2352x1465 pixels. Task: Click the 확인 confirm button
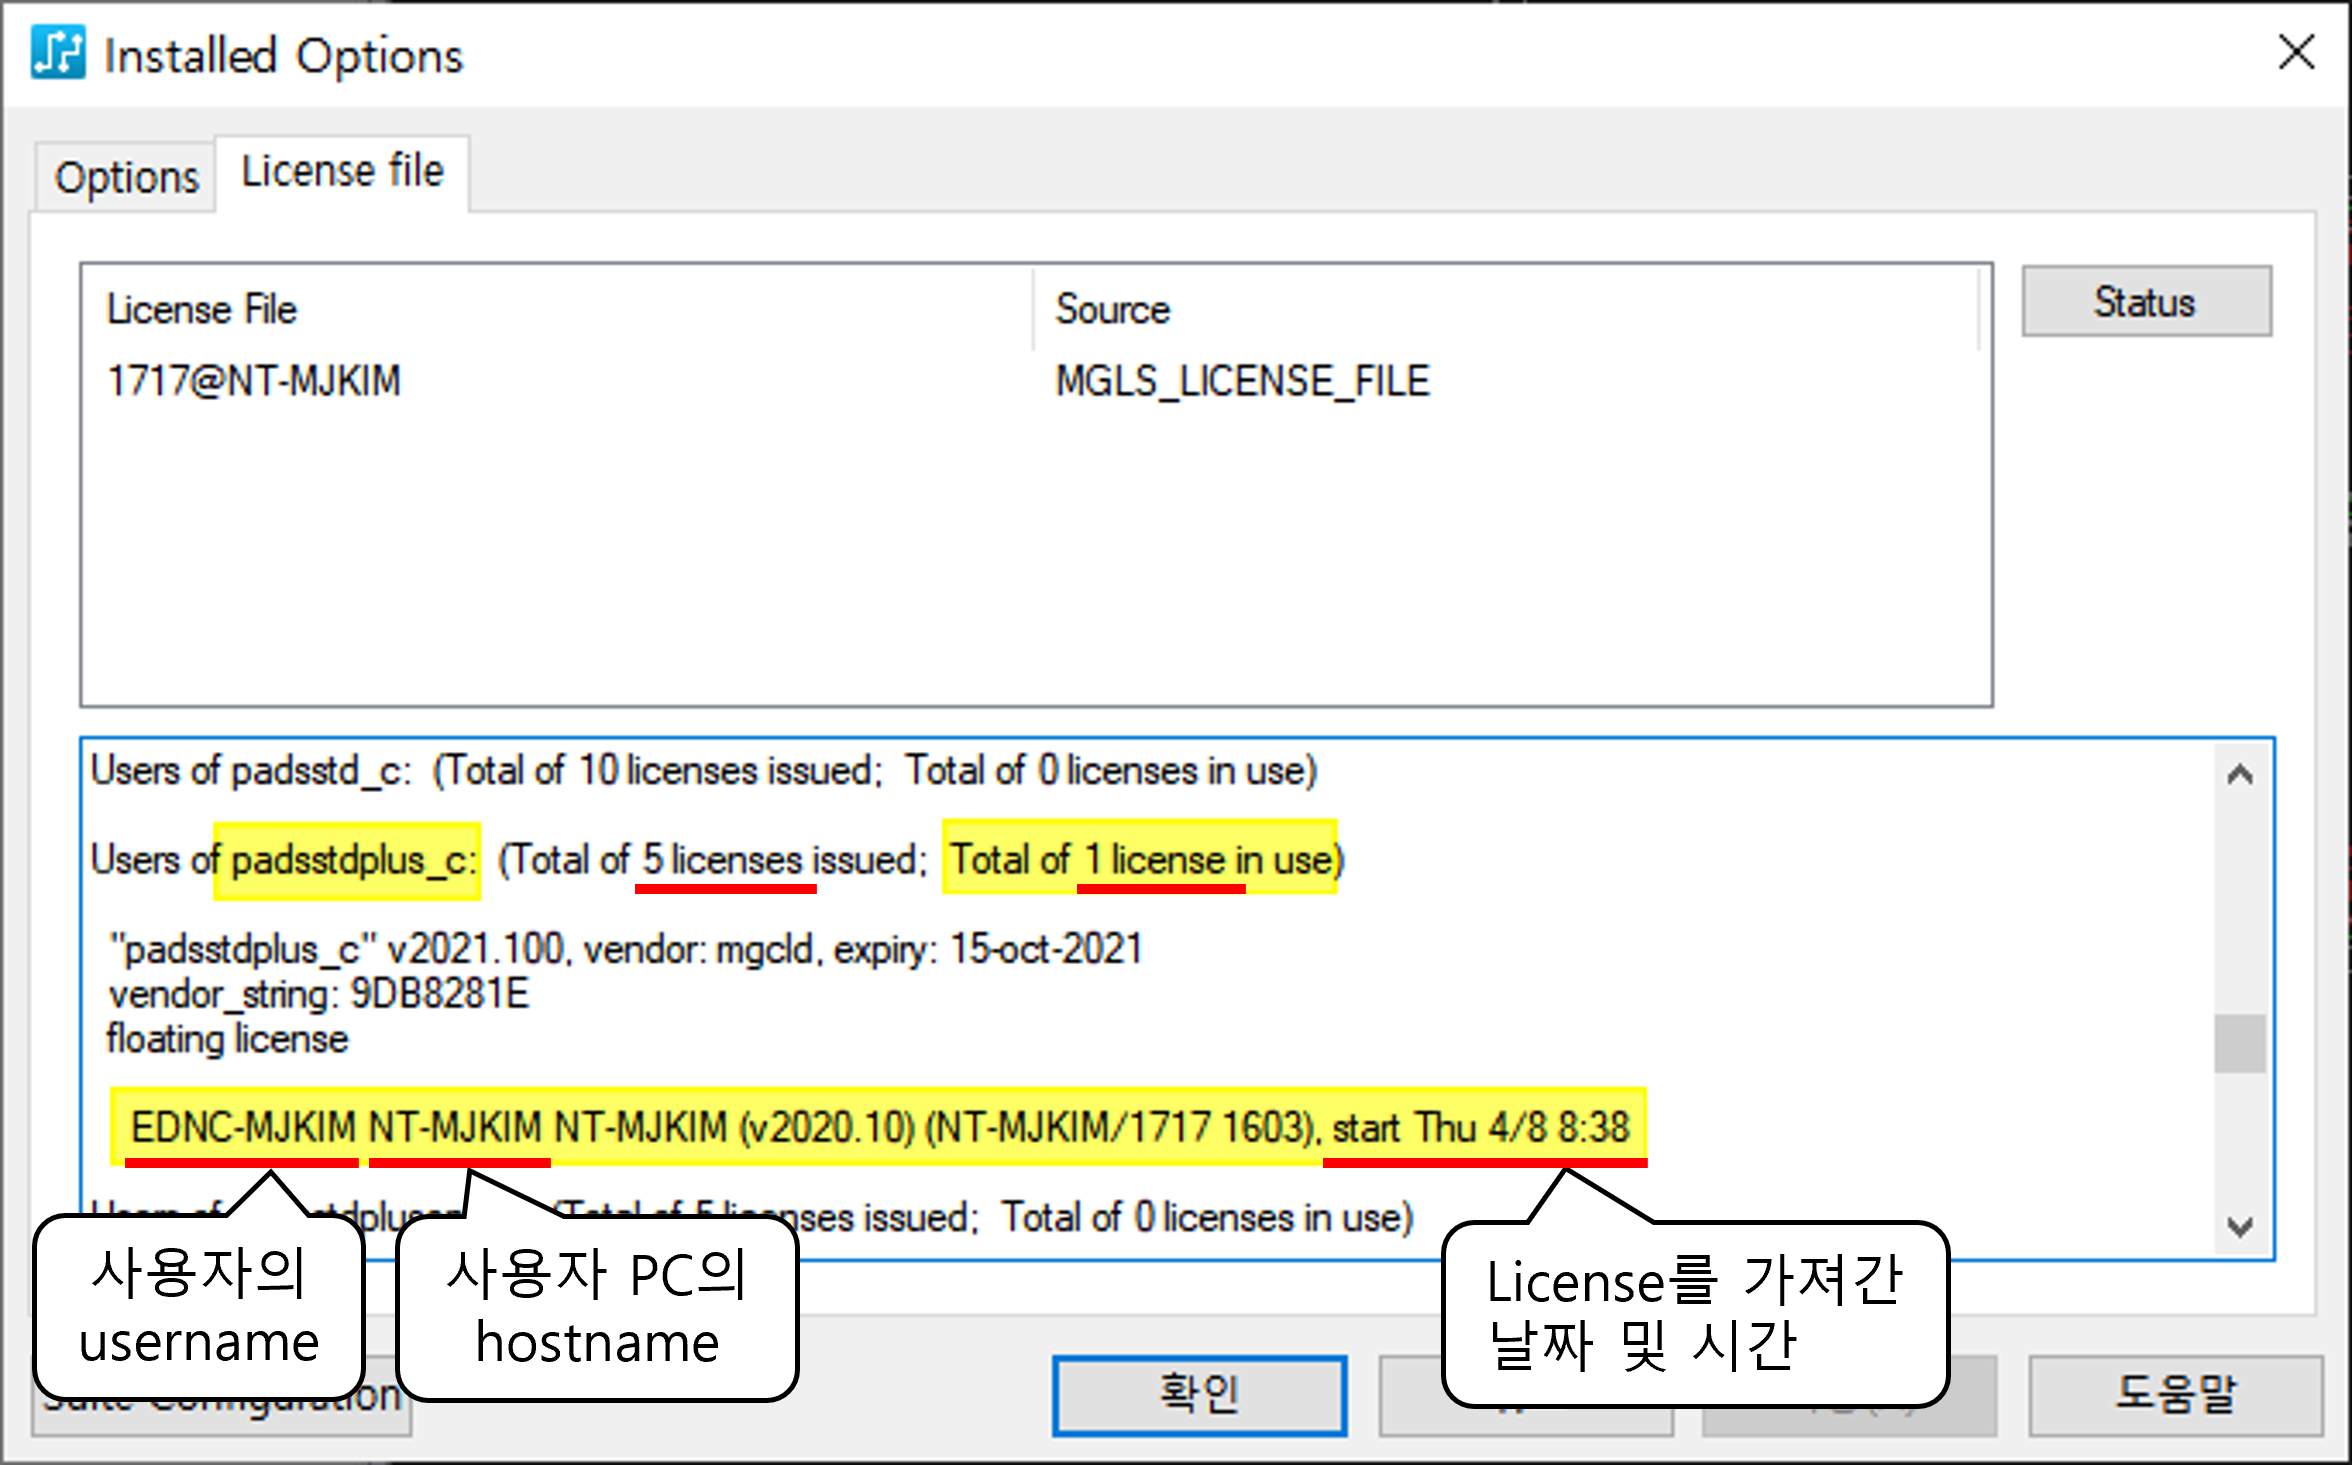point(1198,1395)
